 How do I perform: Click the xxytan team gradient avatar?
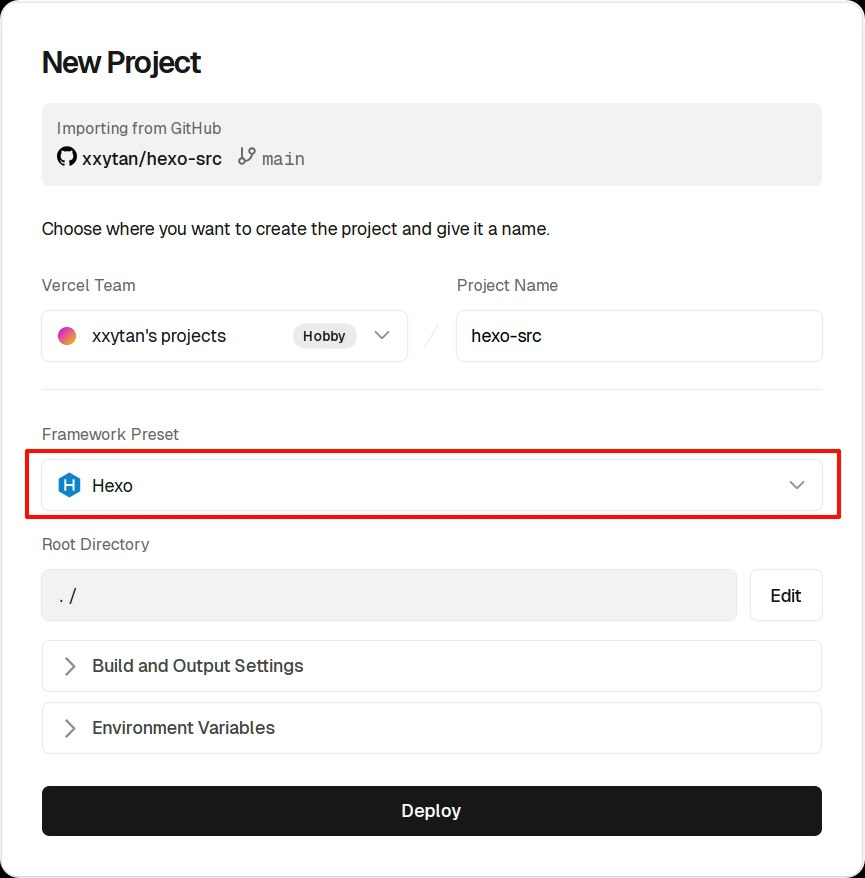tap(67, 336)
